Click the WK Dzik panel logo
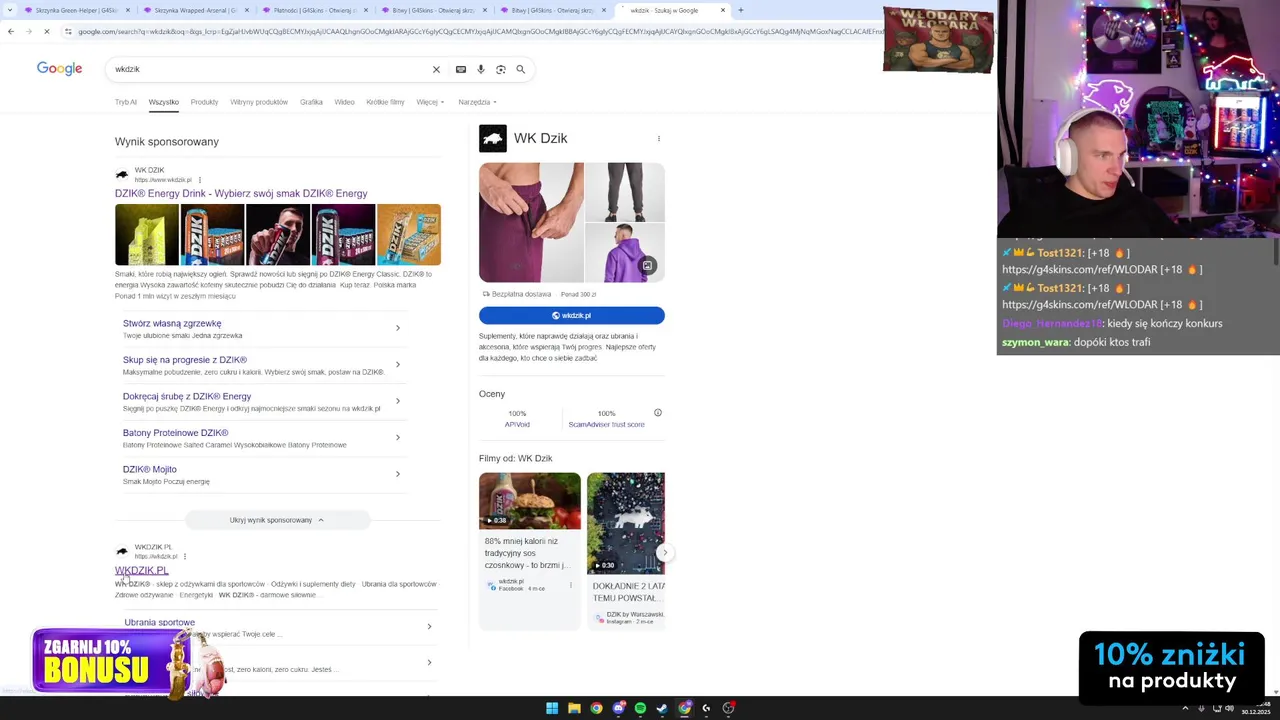 coord(493,138)
